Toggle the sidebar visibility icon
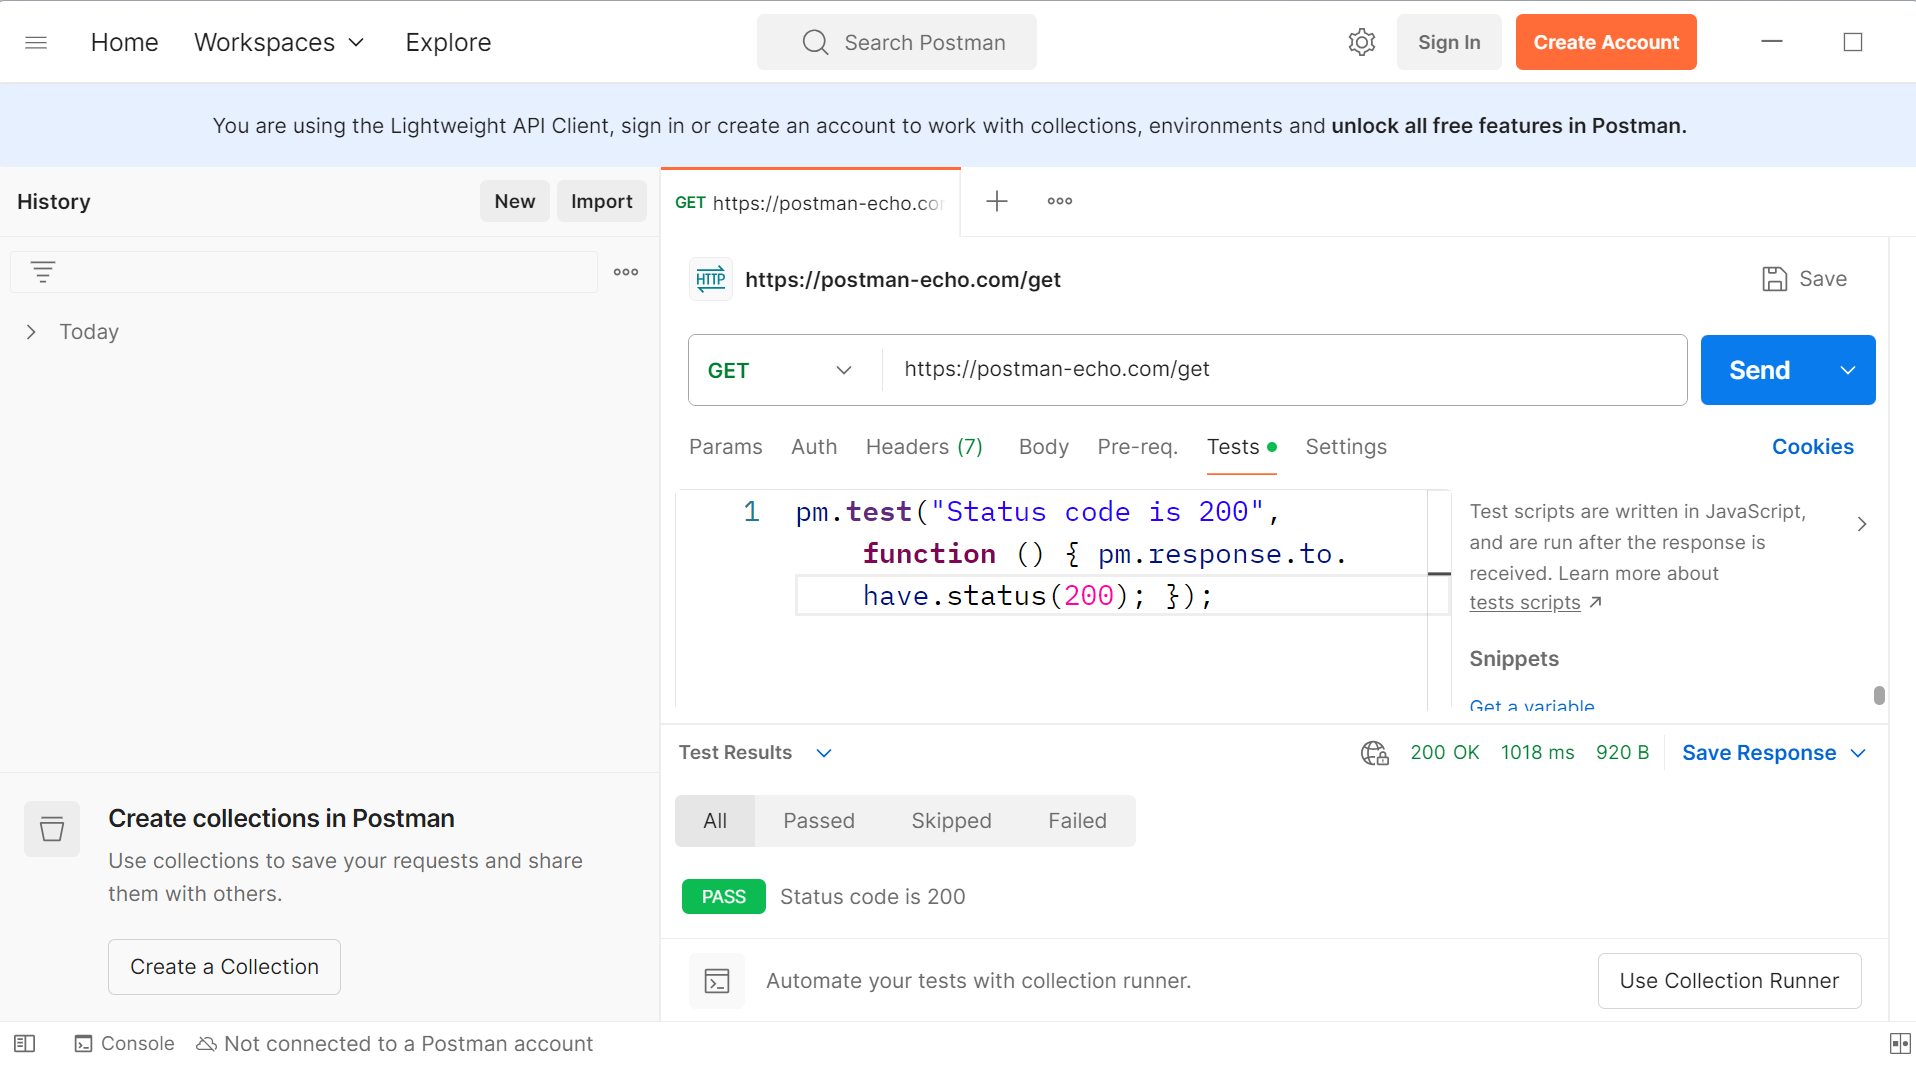 click(25, 1044)
